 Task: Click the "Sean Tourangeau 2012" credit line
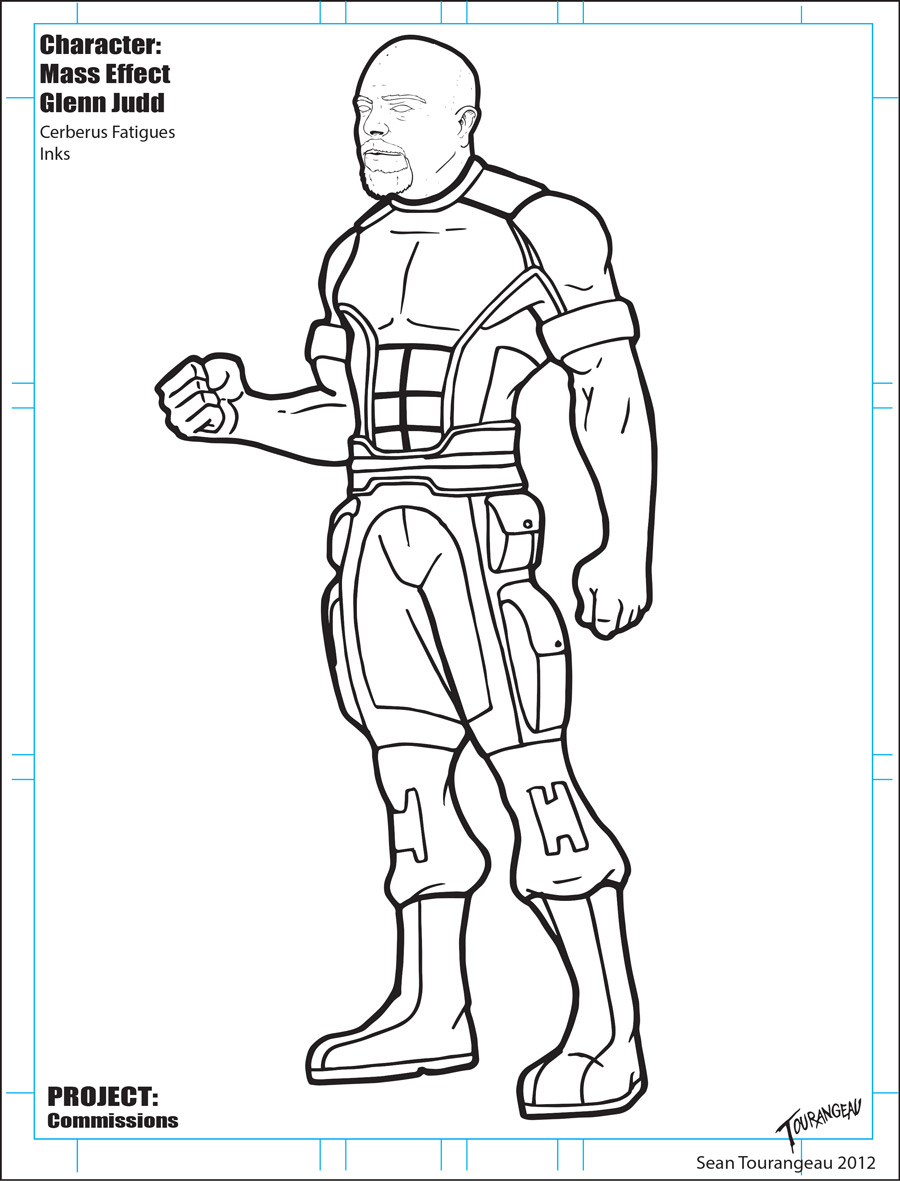[x=786, y=1162]
